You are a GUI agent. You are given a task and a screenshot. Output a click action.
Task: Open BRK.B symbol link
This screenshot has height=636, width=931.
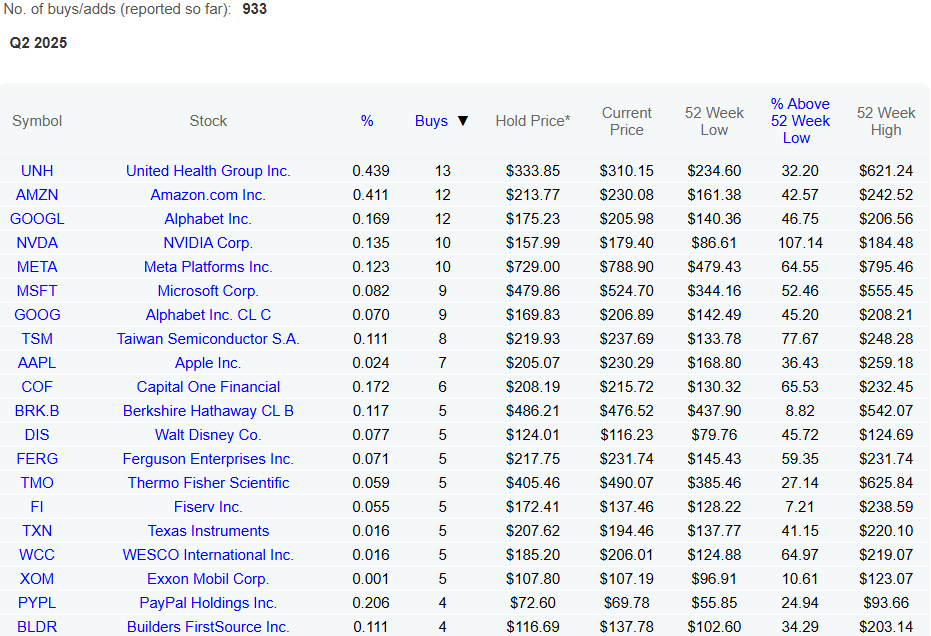(x=37, y=411)
